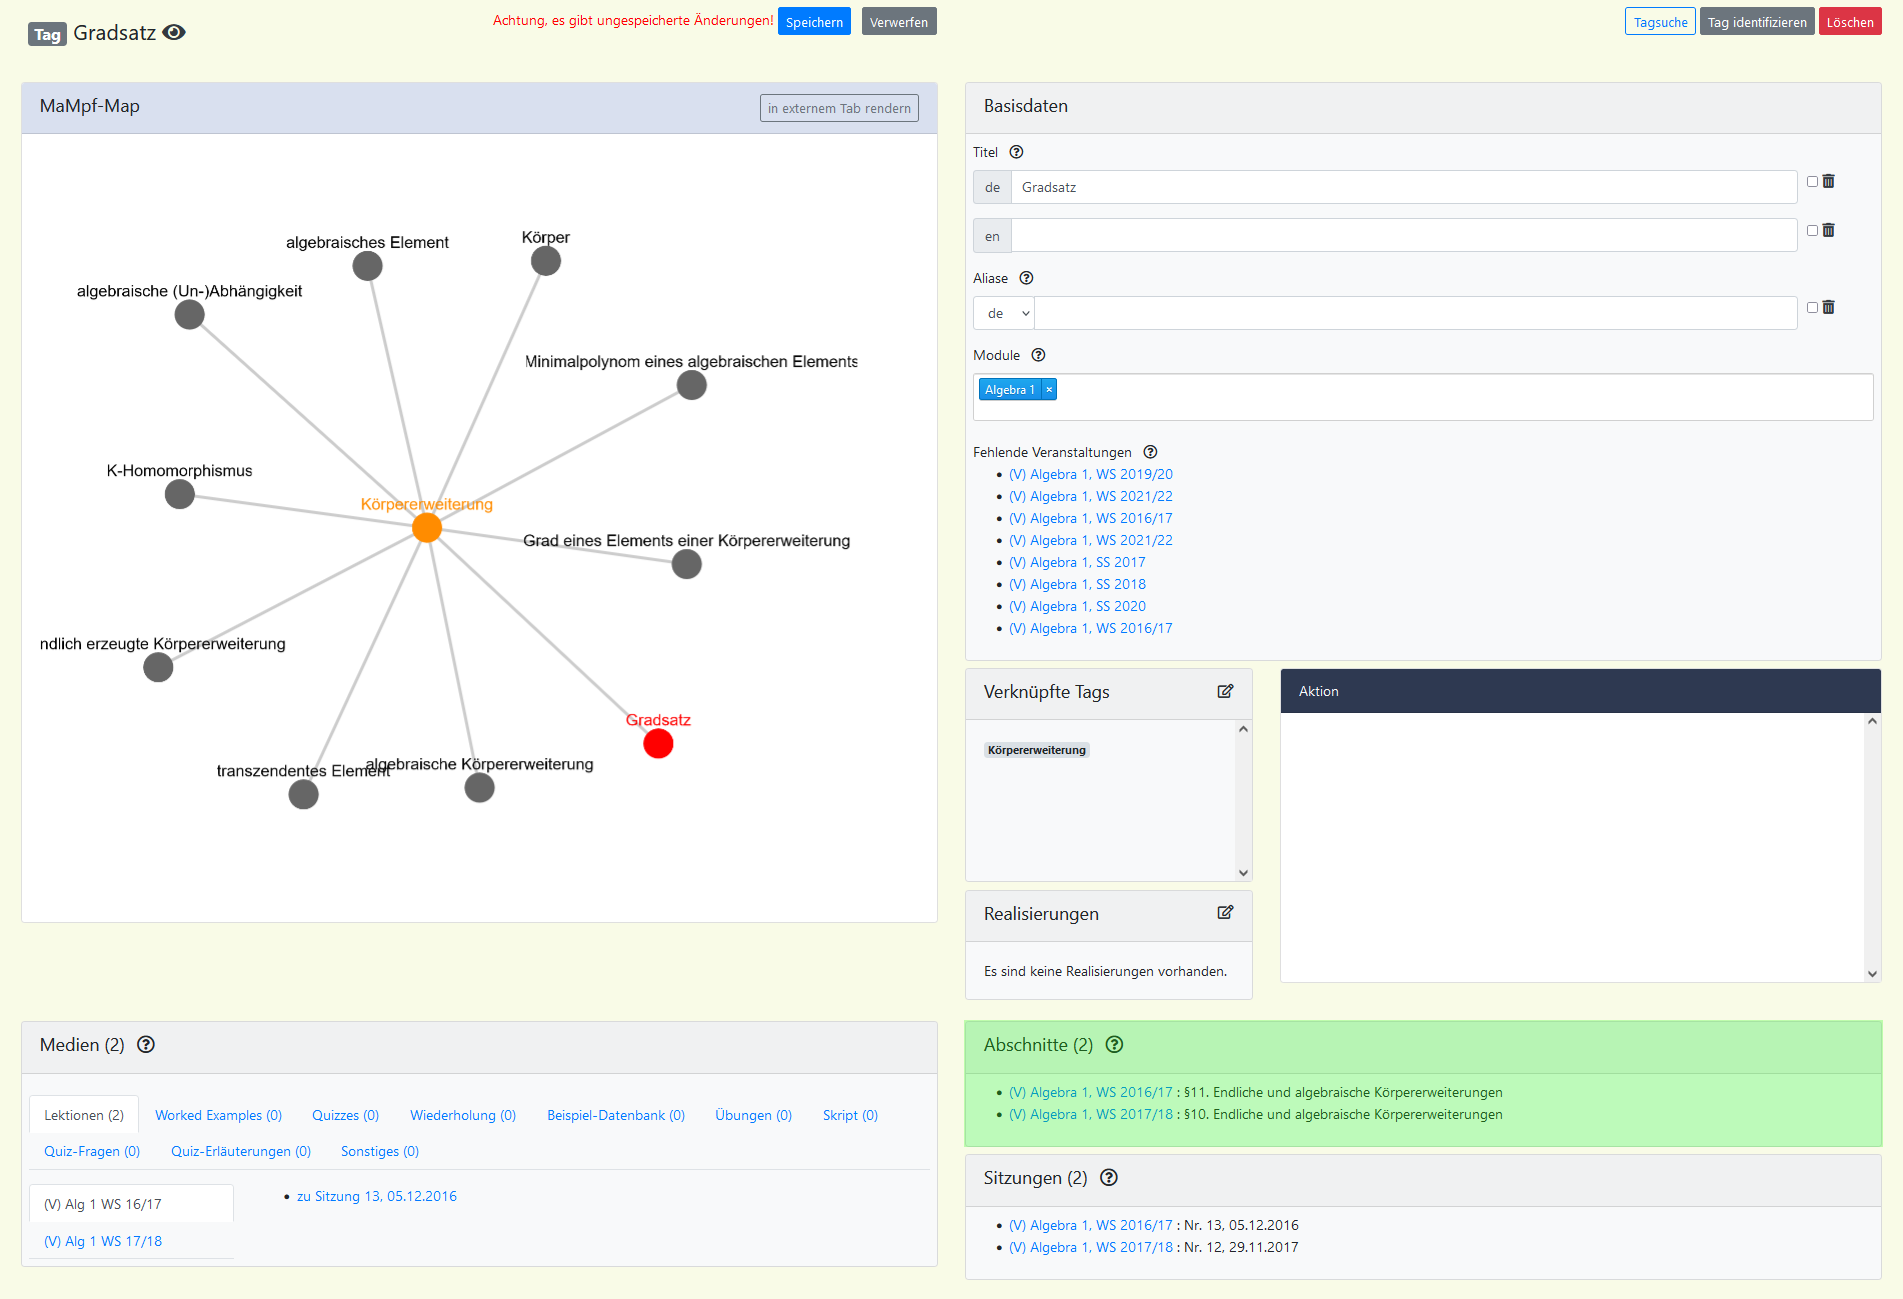Edit Realisierungen via pencil icon
The height and width of the screenshot is (1299, 1903).
[x=1225, y=912]
